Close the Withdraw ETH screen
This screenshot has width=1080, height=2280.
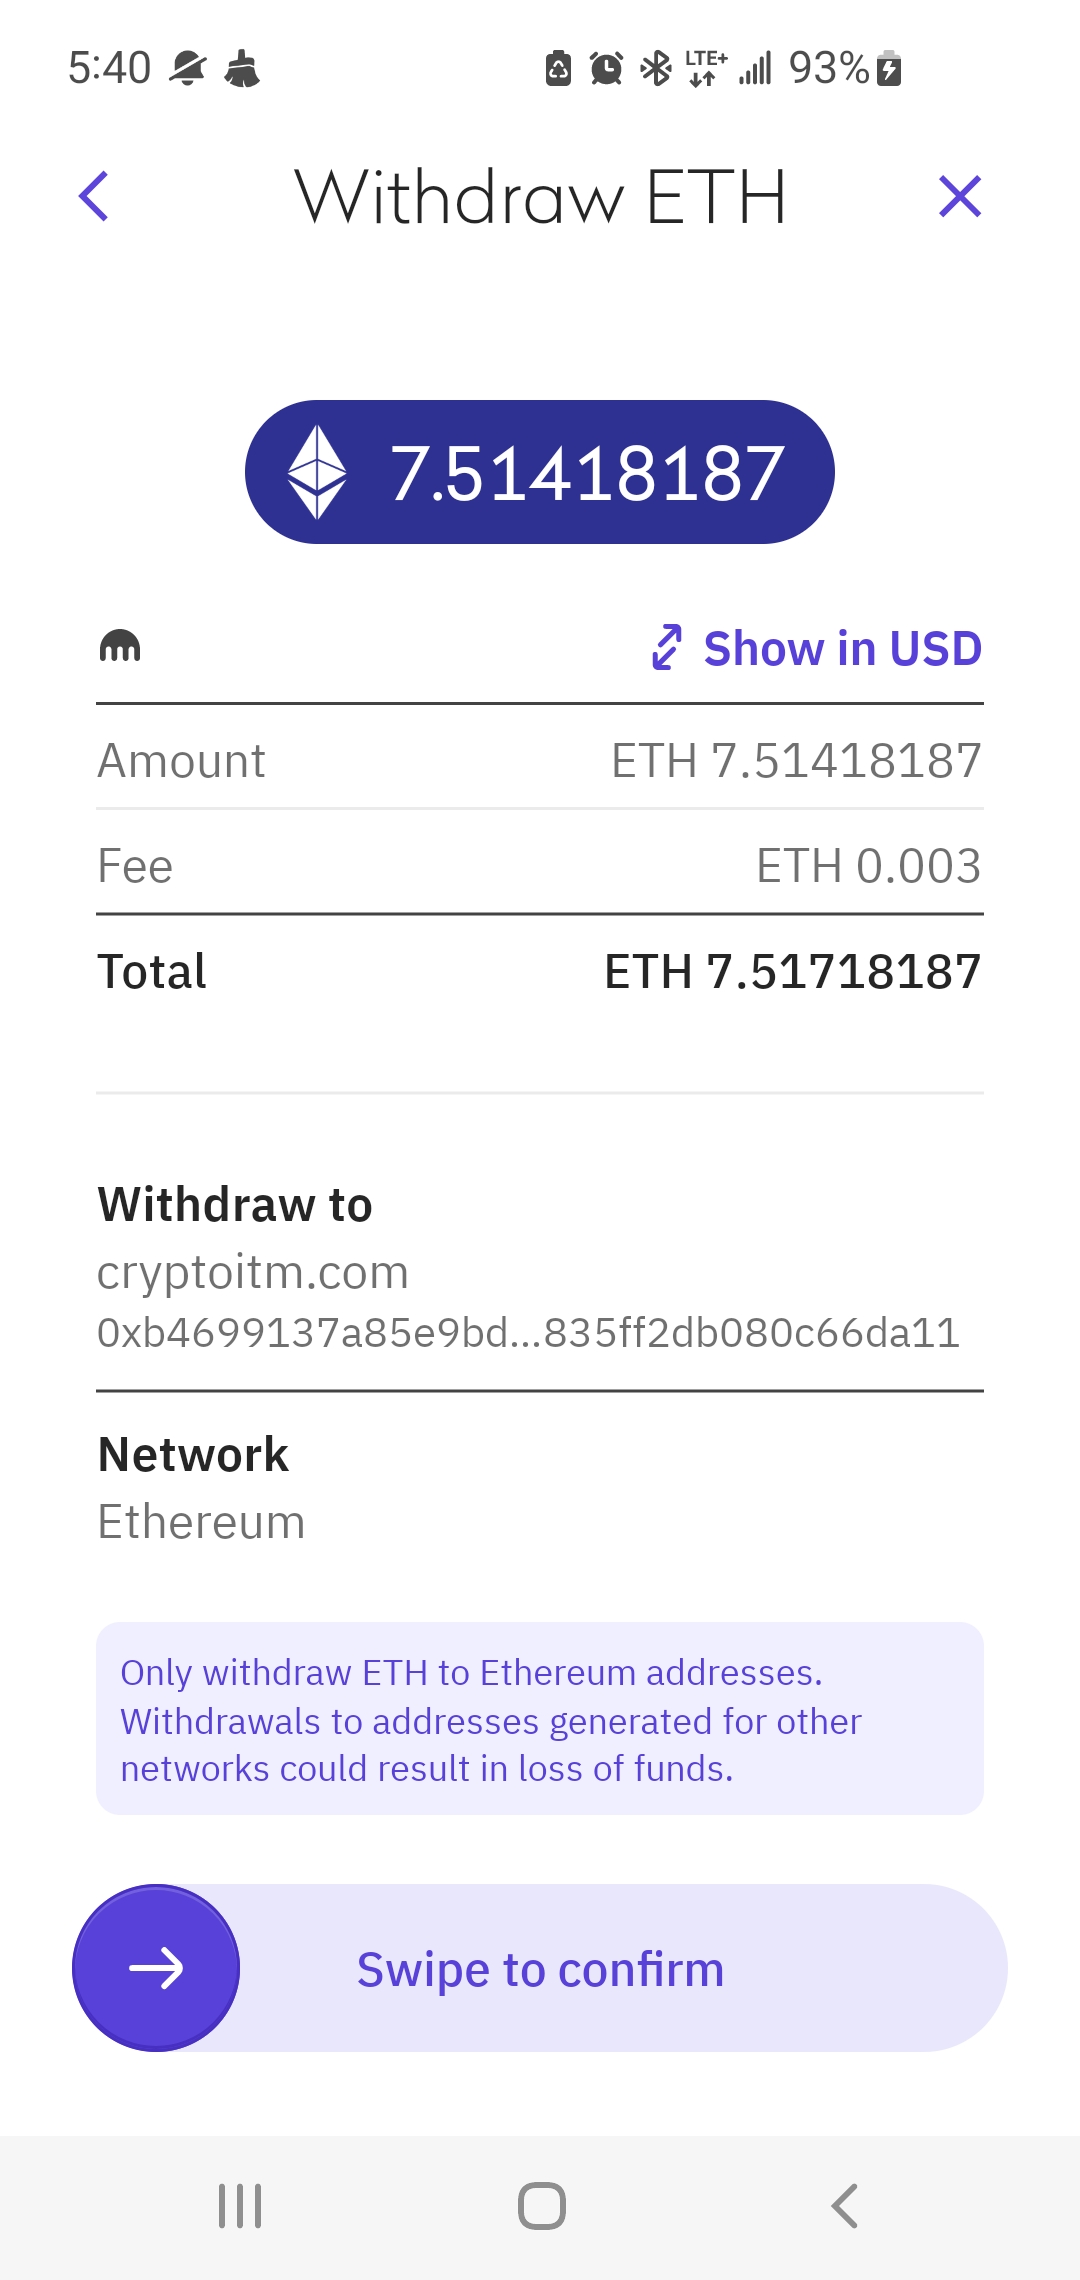[x=960, y=196]
